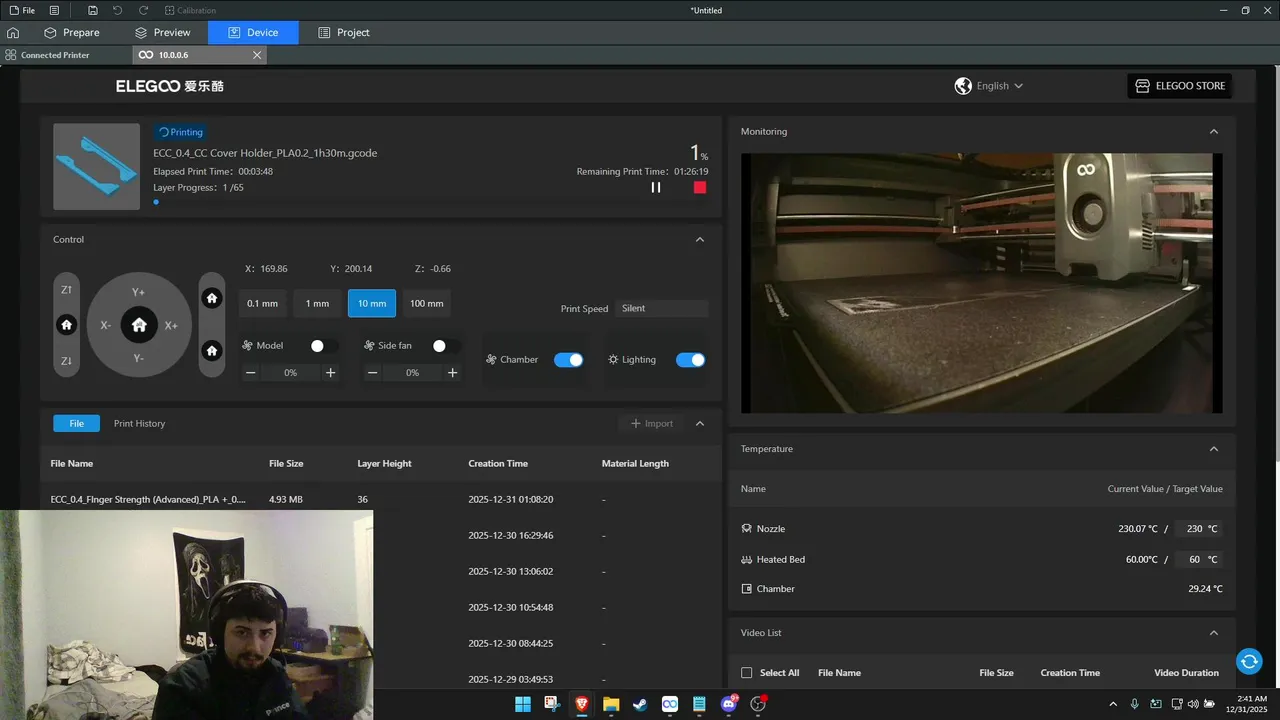Viewport: 1280px width, 720px height.
Task: Select the Connected Printer tab
Action: pos(48,55)
